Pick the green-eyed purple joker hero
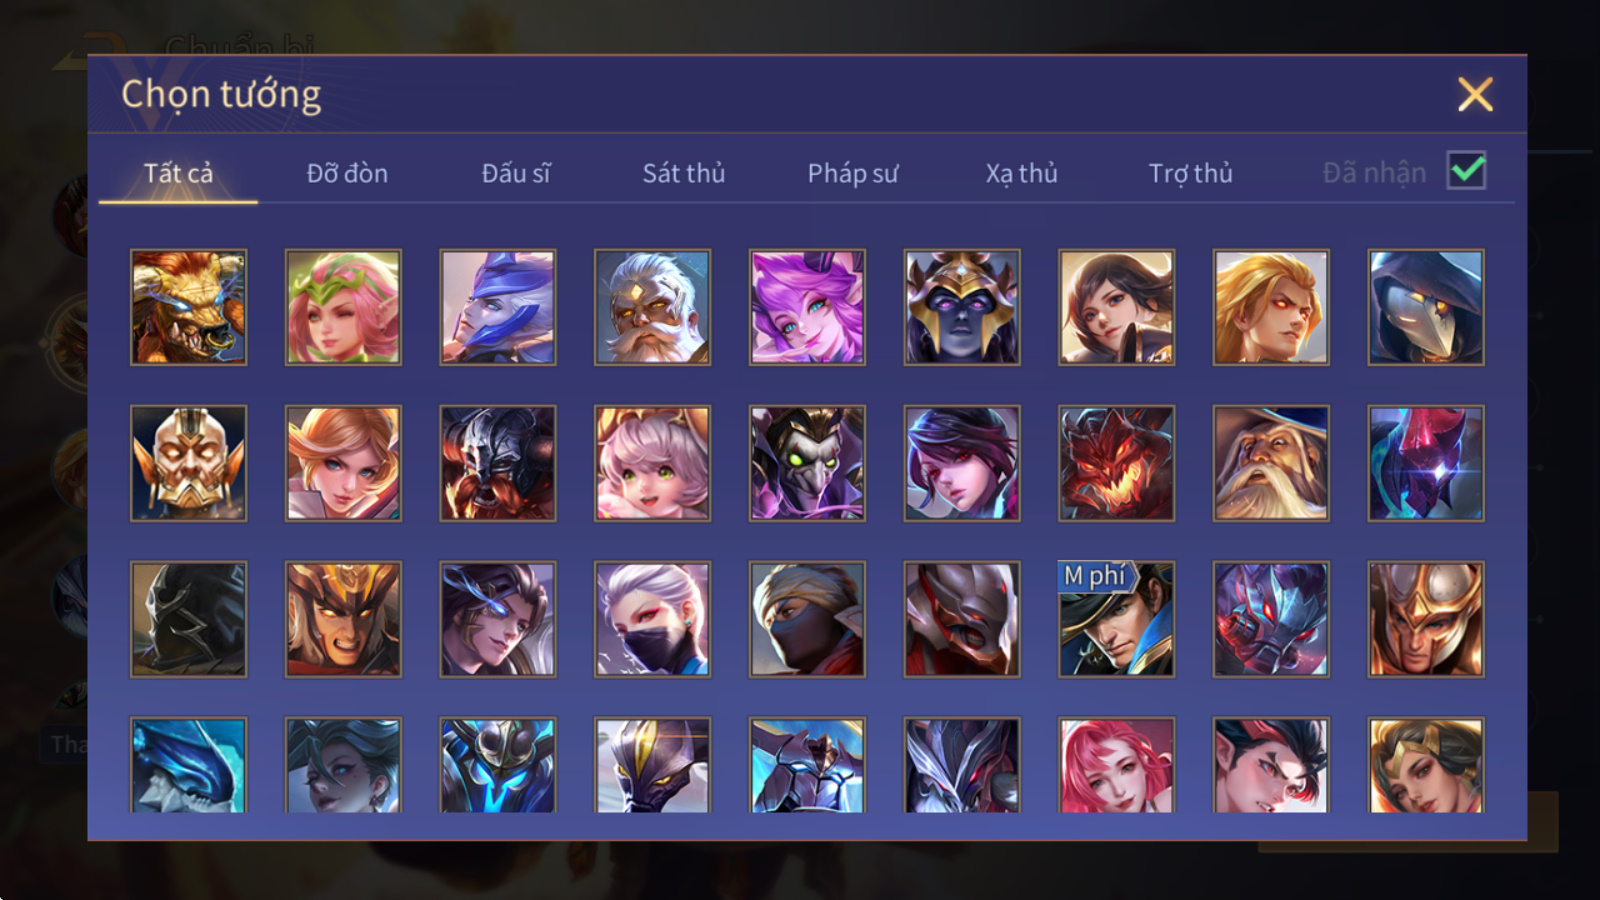Image resolution: width=1600 pixels, height=900 pixels. tap(807, 463)
